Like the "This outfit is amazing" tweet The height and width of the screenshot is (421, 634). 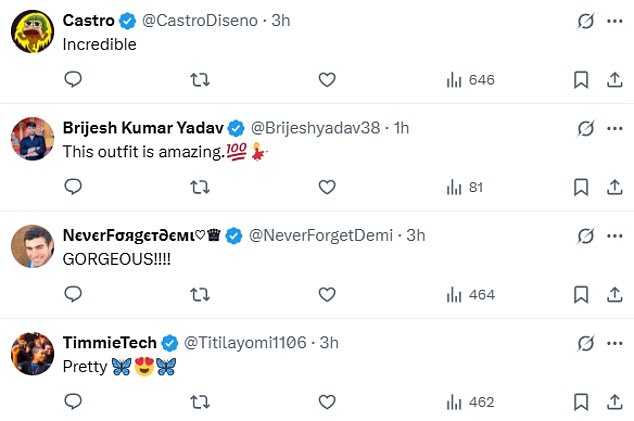pyautogui.click(x=327, y=187)
